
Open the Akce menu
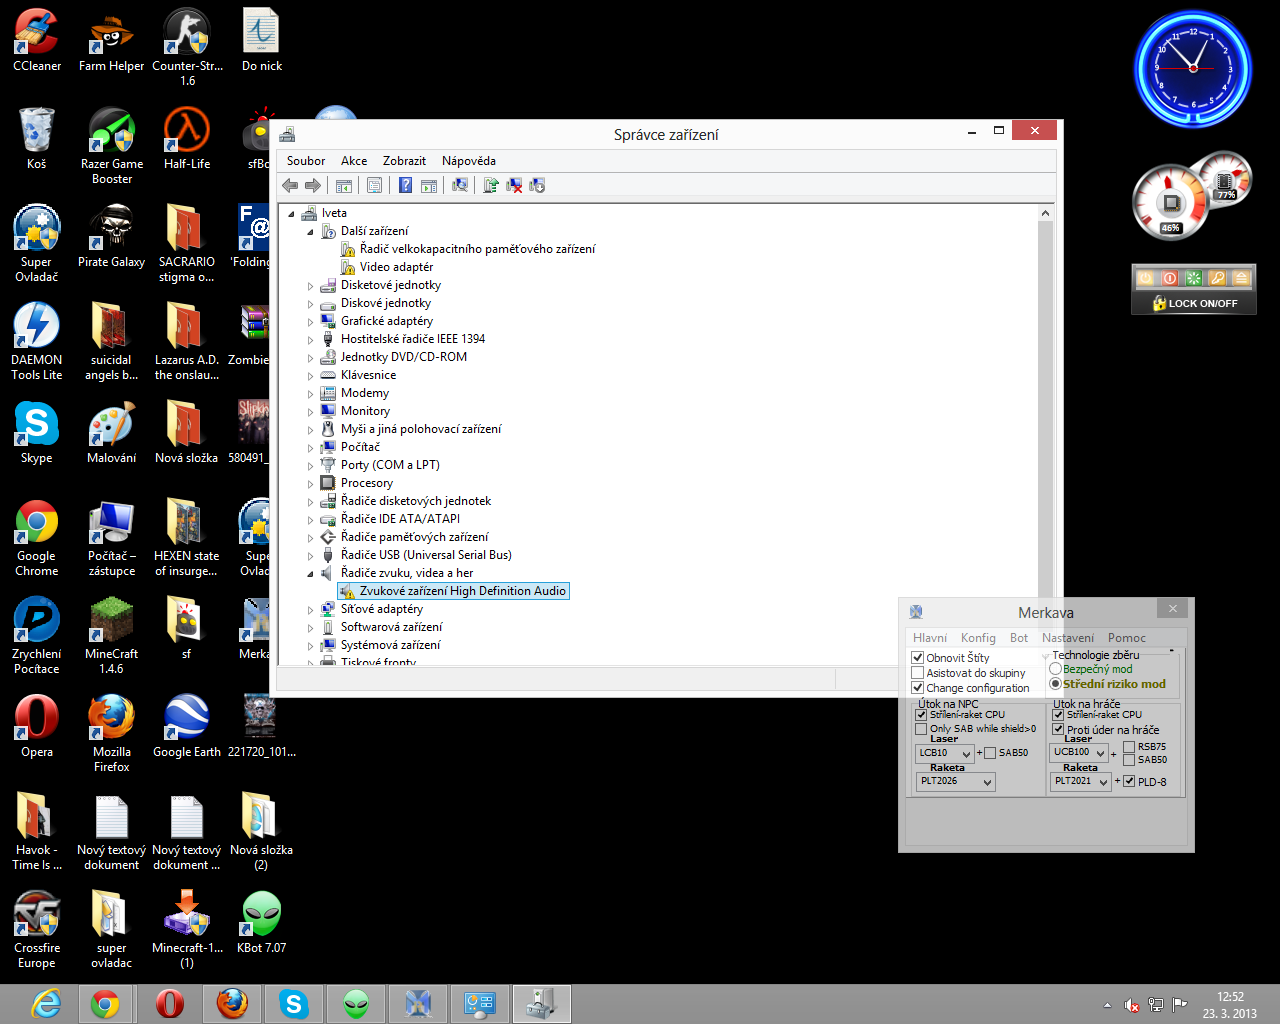click(353, 161)
